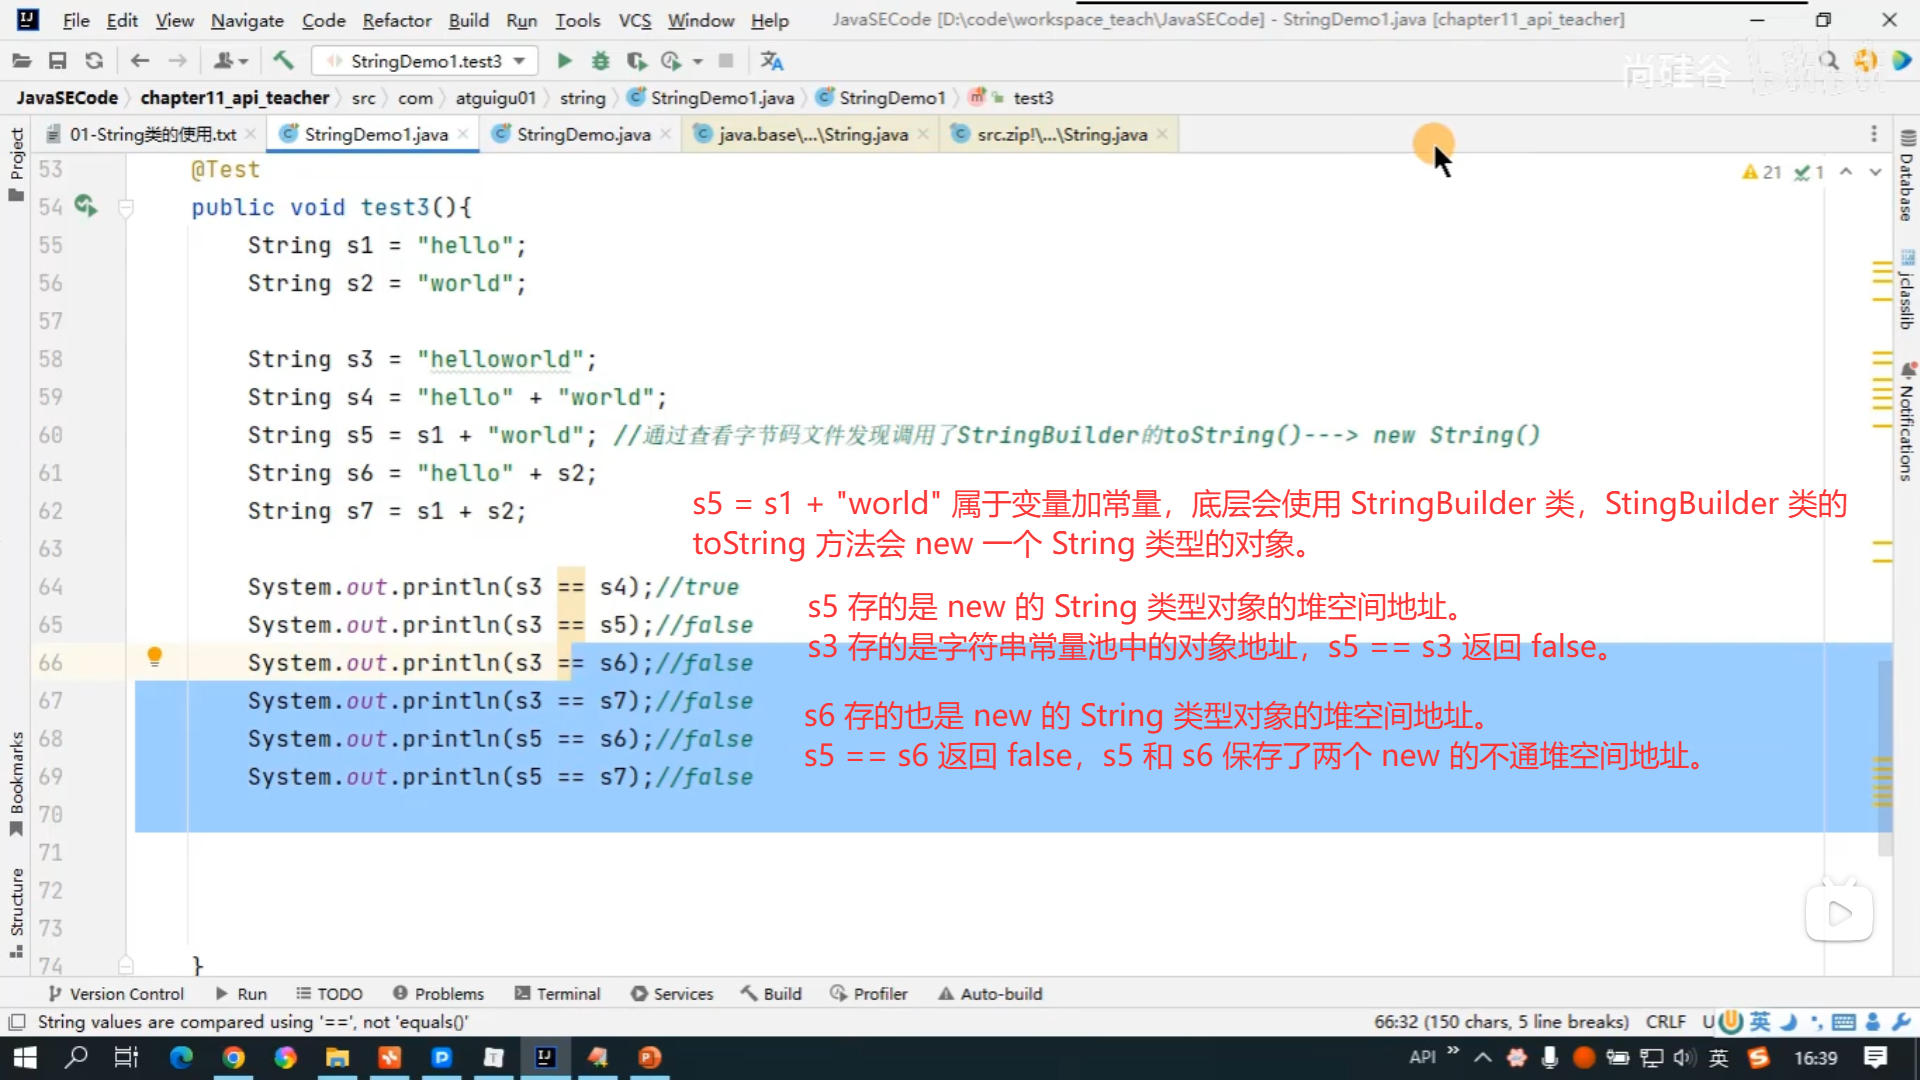The height and width of the screenshot is (1080, 1920).
Task: Click the Debug bug icon
Action: (600, 61)
